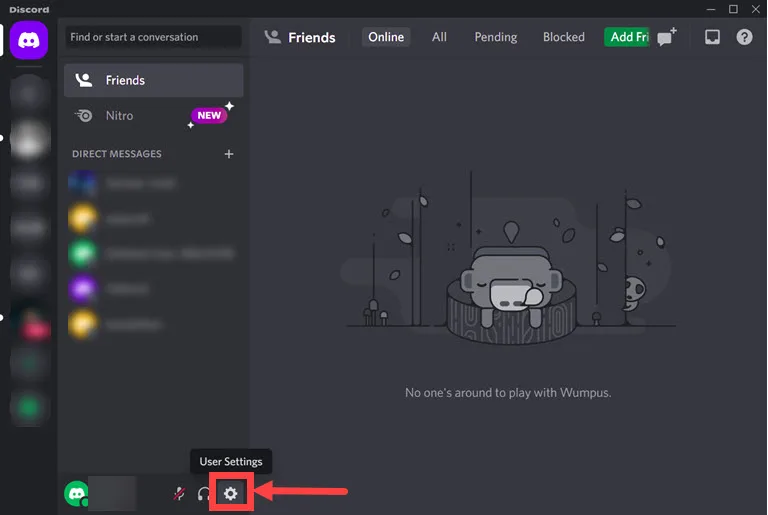768x515 pixels.
Task: Close the Discord window
Action: [x=756, y=9]
